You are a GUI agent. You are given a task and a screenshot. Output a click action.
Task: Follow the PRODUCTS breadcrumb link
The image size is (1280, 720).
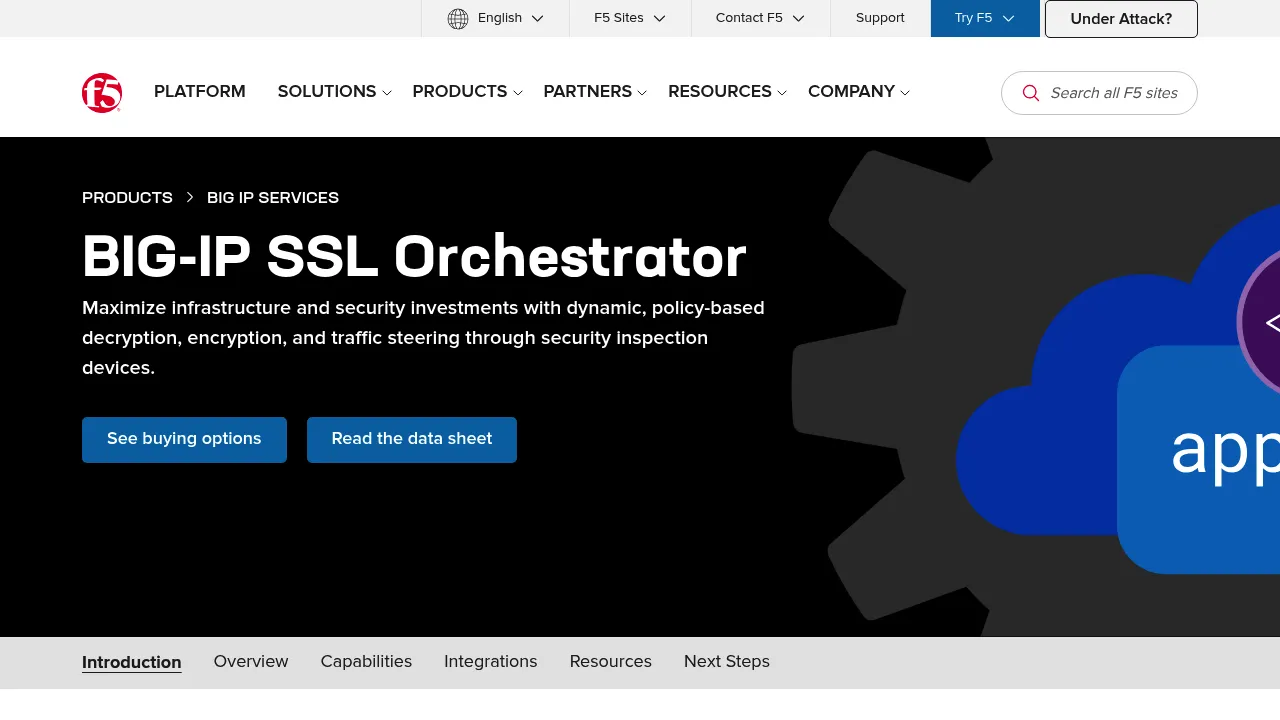[127, 198]
